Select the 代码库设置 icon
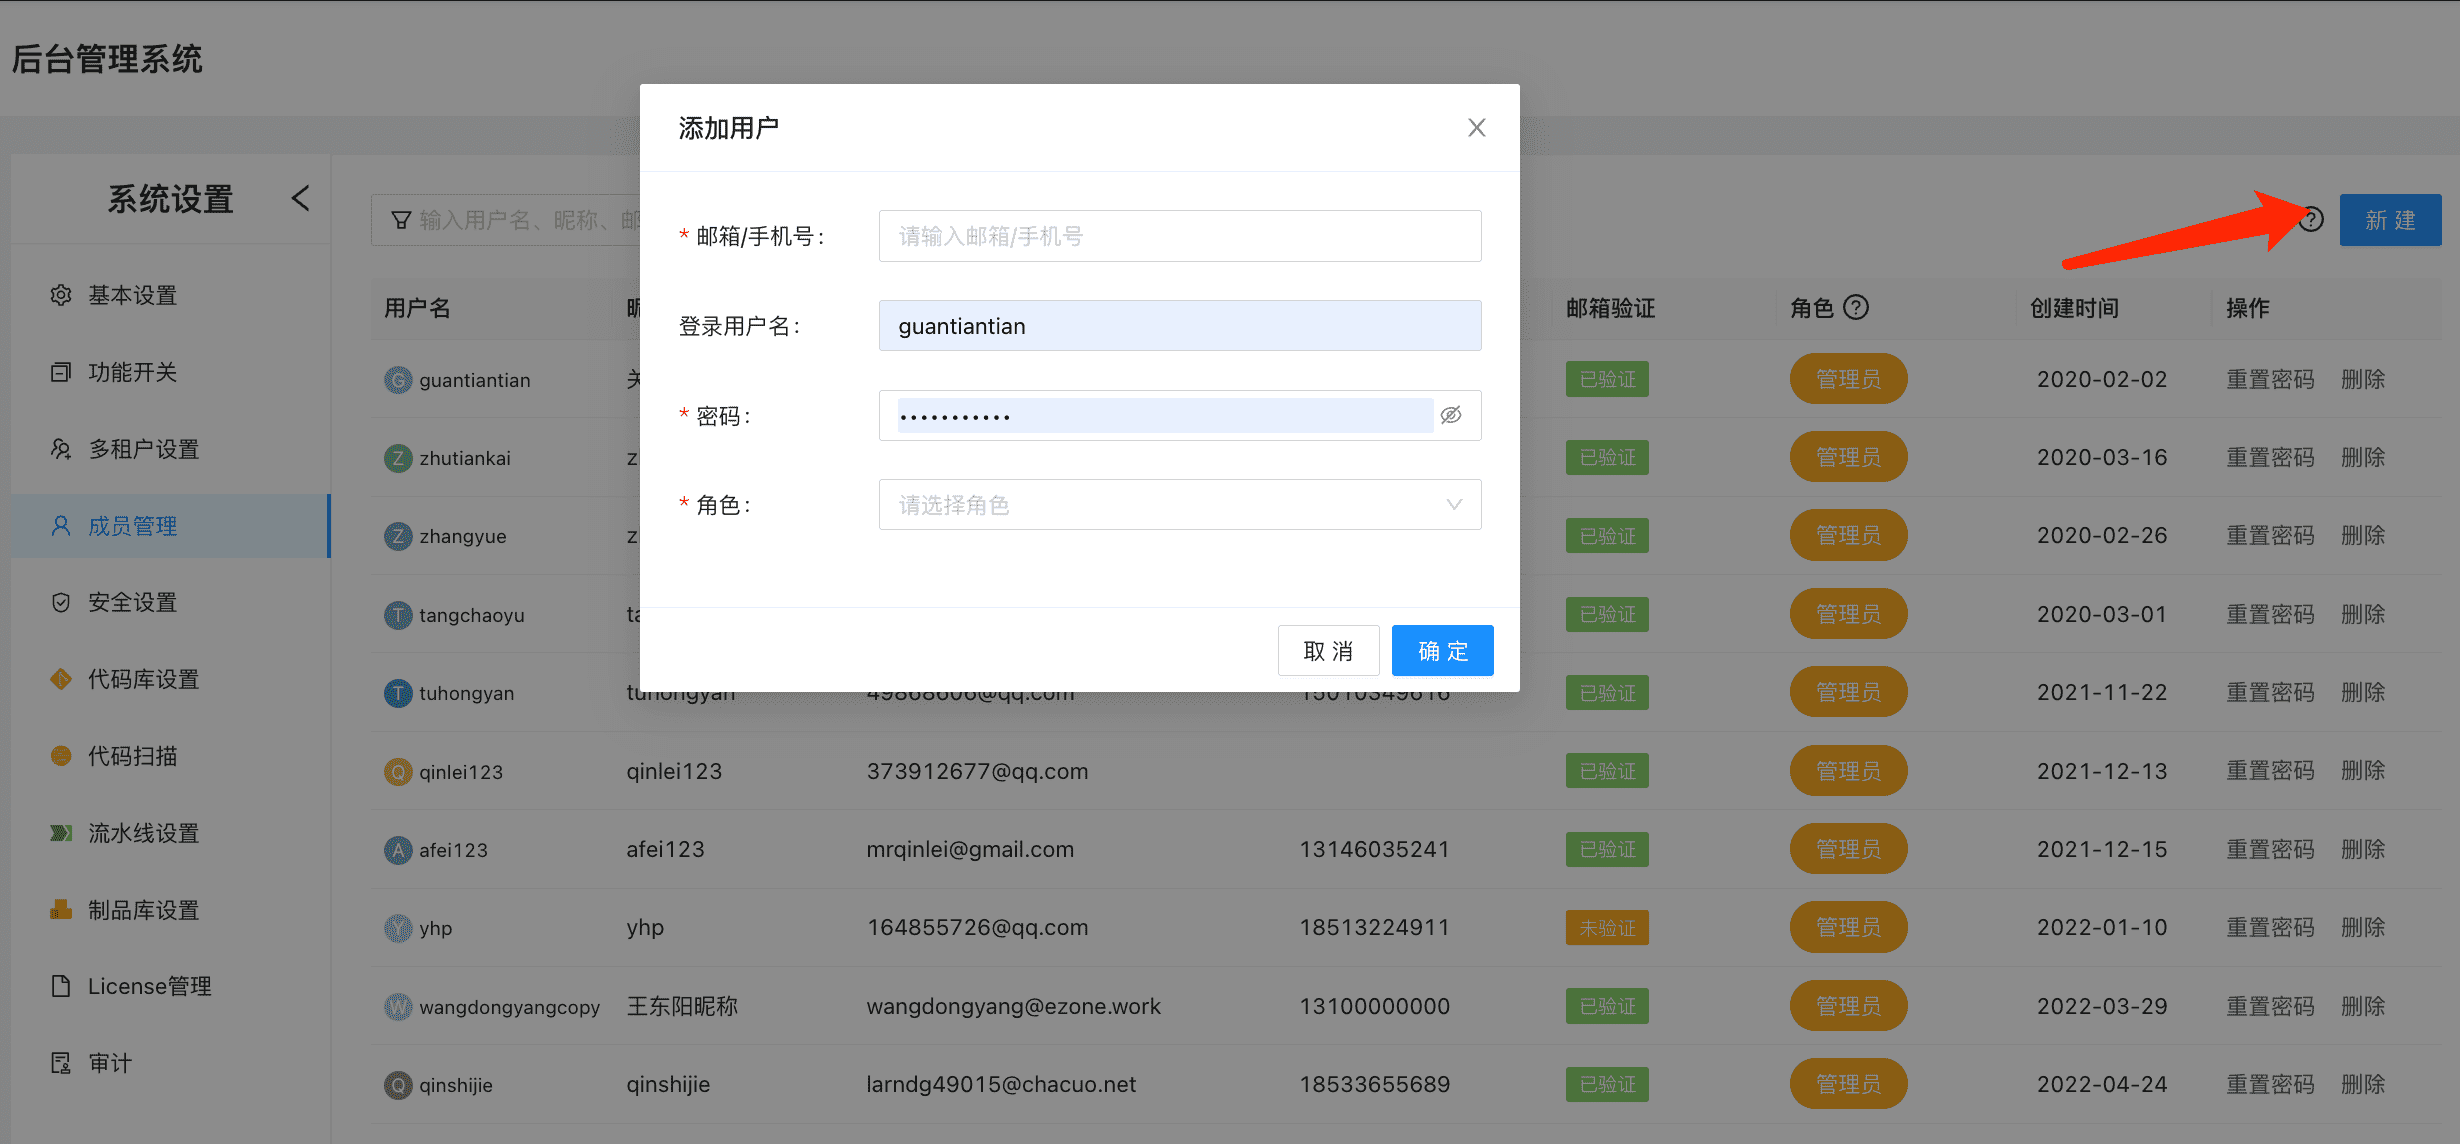 [59, 678]
